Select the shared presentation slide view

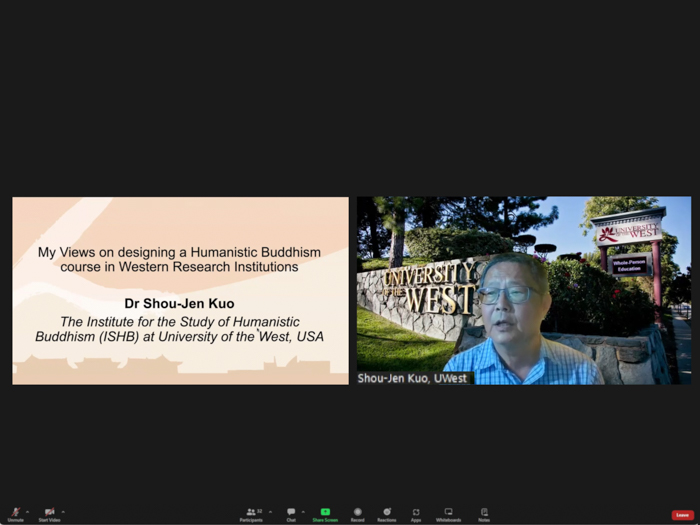[x=180, y=291]
